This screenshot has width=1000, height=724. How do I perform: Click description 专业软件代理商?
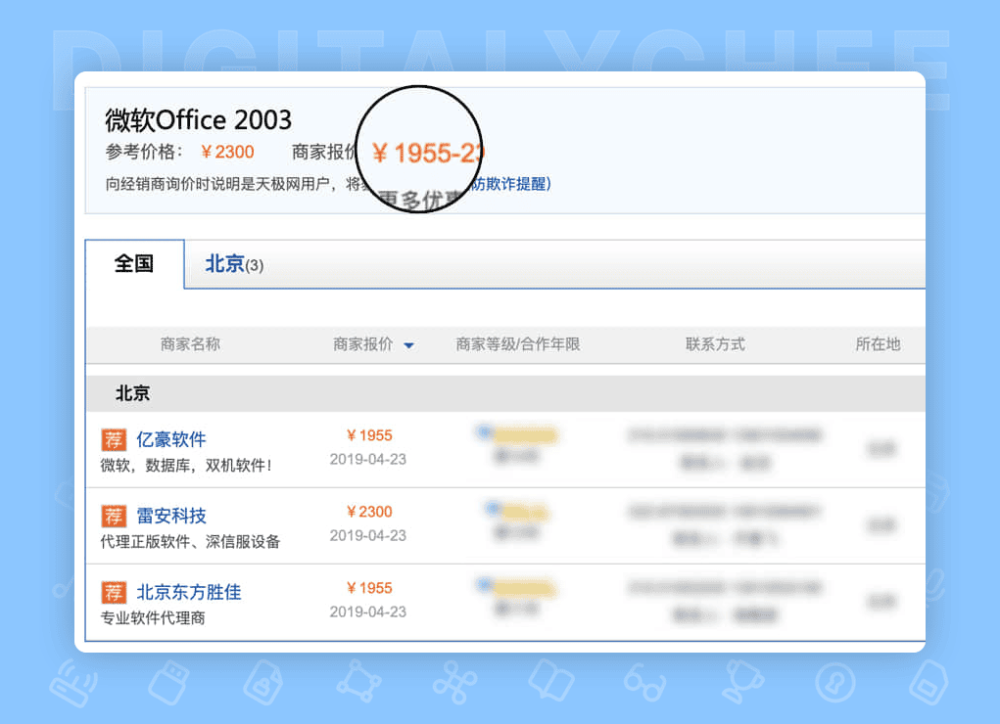[153, 618]
